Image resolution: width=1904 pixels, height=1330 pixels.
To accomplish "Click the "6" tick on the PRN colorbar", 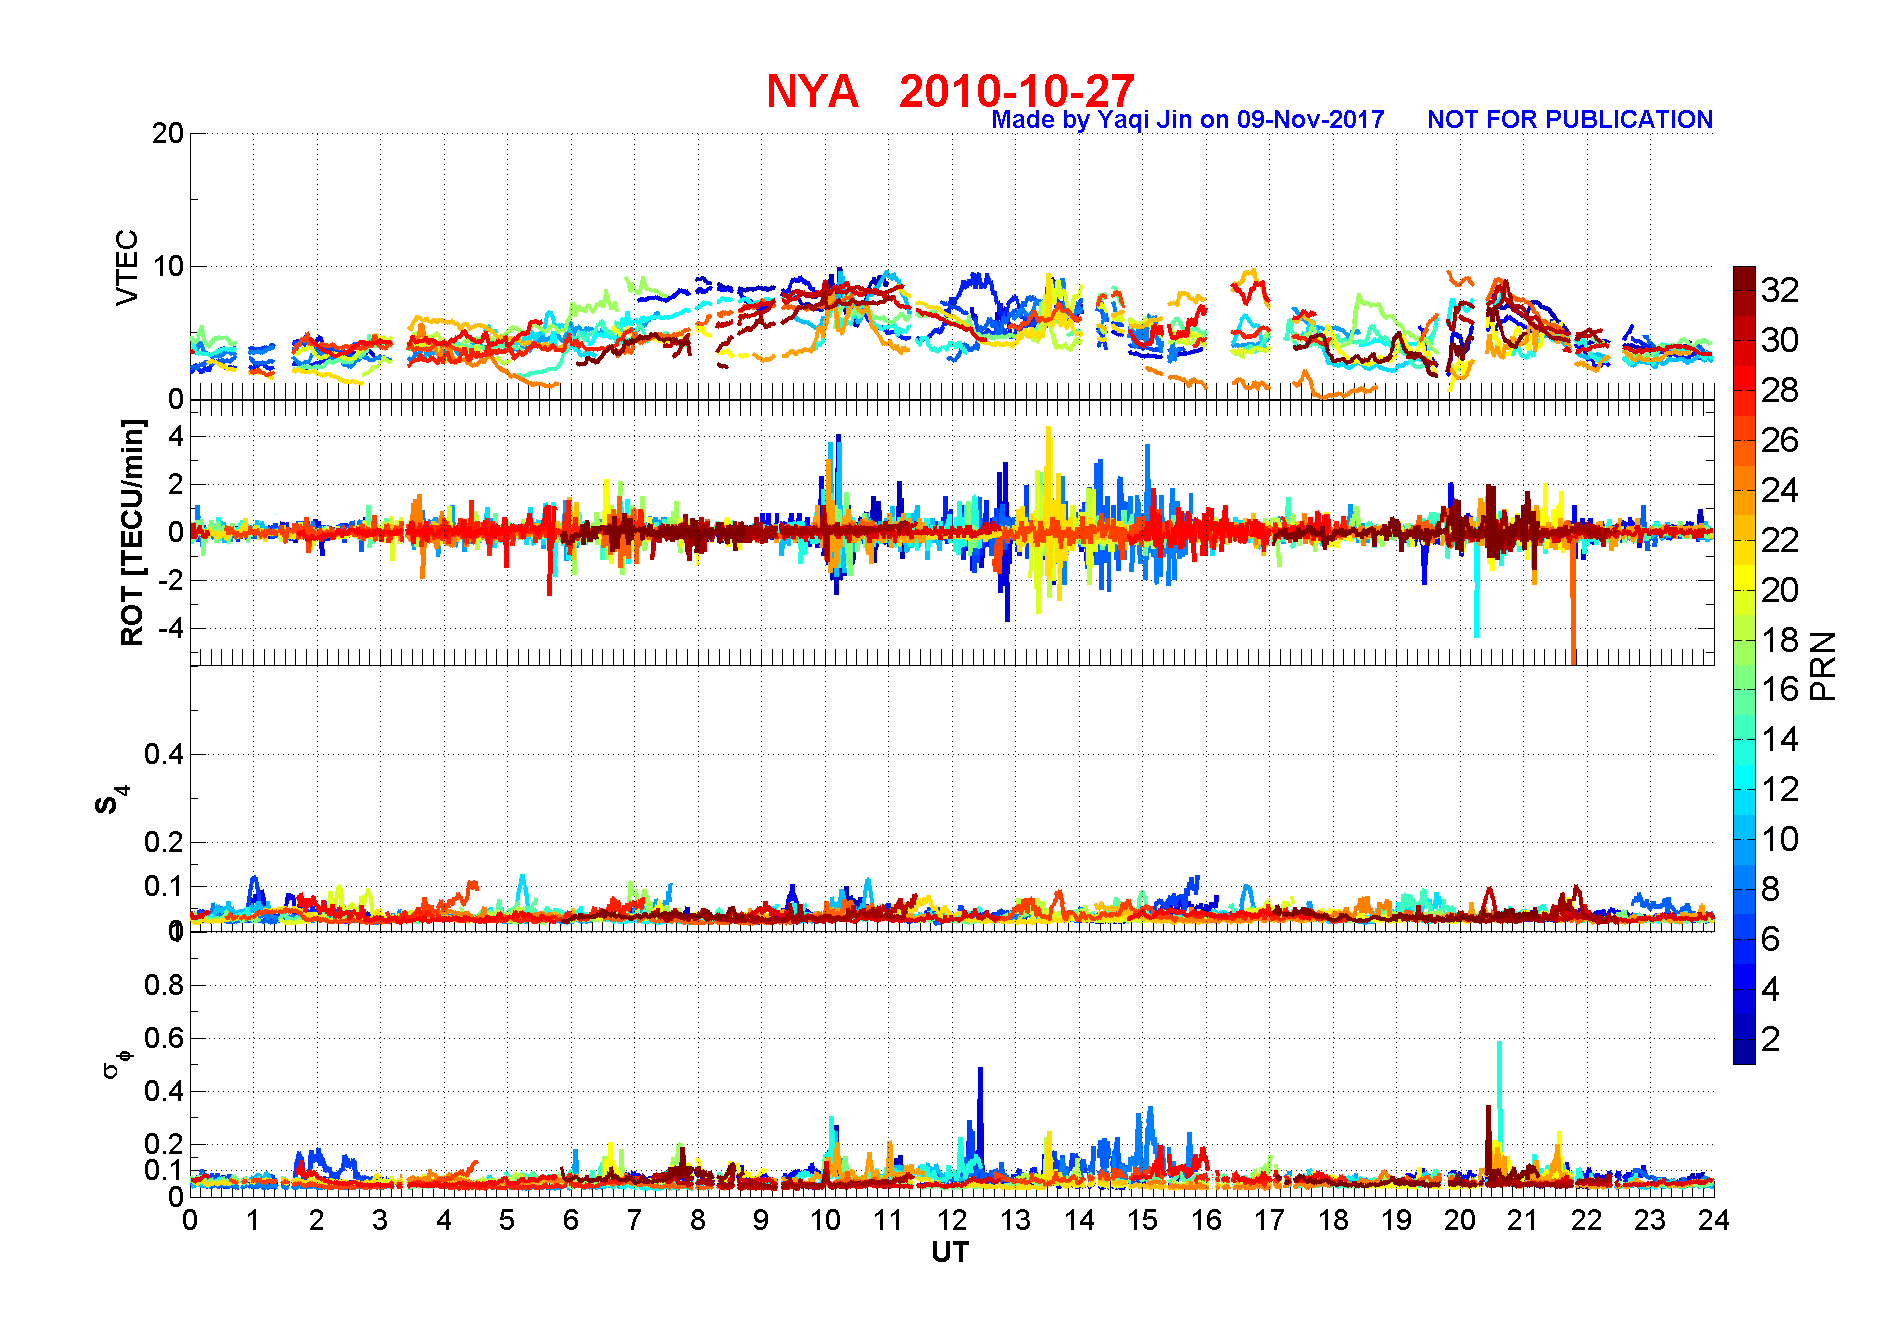I will click(1771, 939).
